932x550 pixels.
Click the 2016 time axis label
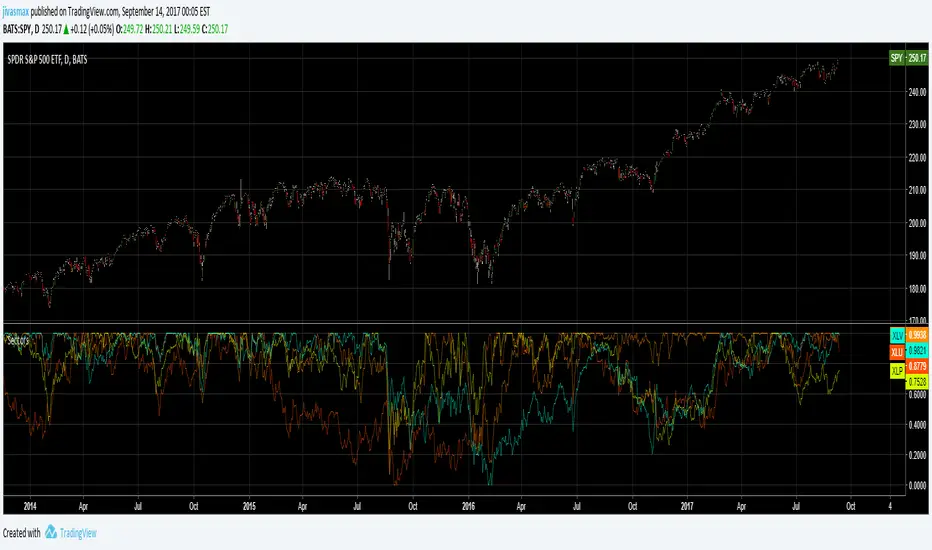click(468, 506)
